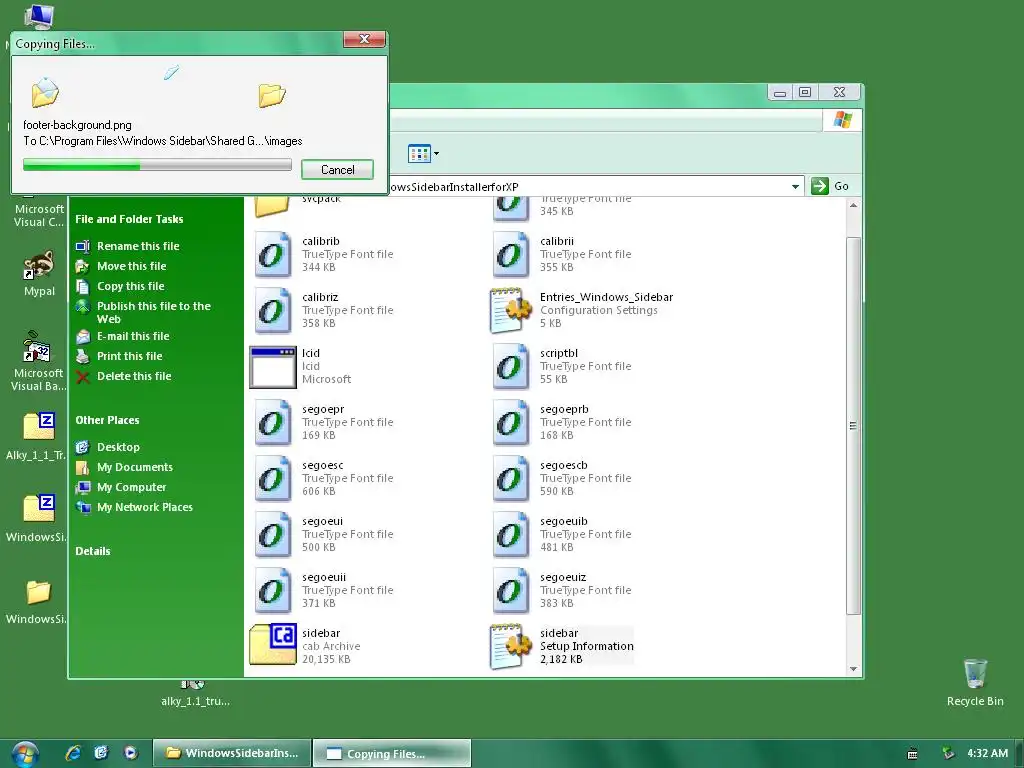Click the system clock showing 4:32 AM

(987, 754)
